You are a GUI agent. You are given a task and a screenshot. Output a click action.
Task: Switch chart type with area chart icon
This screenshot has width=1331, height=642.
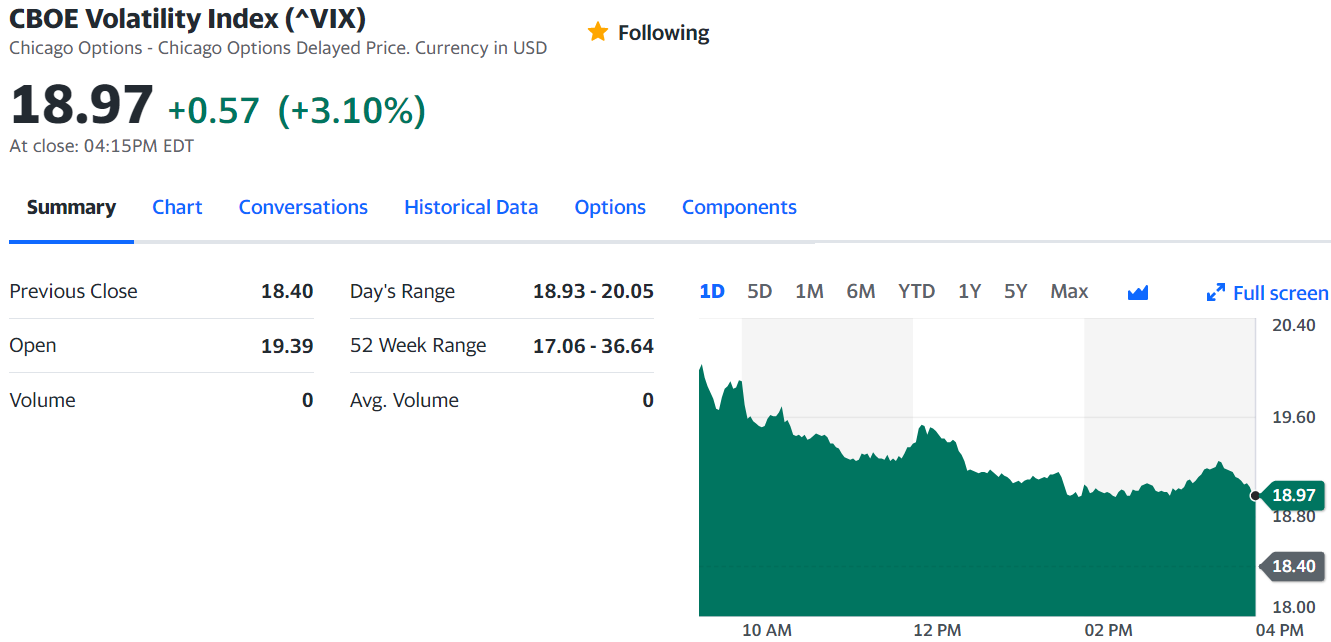click(x=1137, y=292)
